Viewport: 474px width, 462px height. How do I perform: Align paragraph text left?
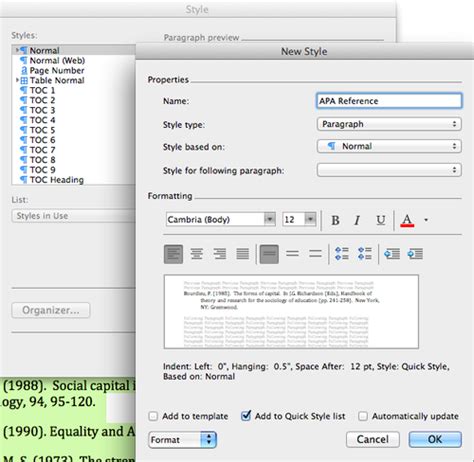coord(173,254)
